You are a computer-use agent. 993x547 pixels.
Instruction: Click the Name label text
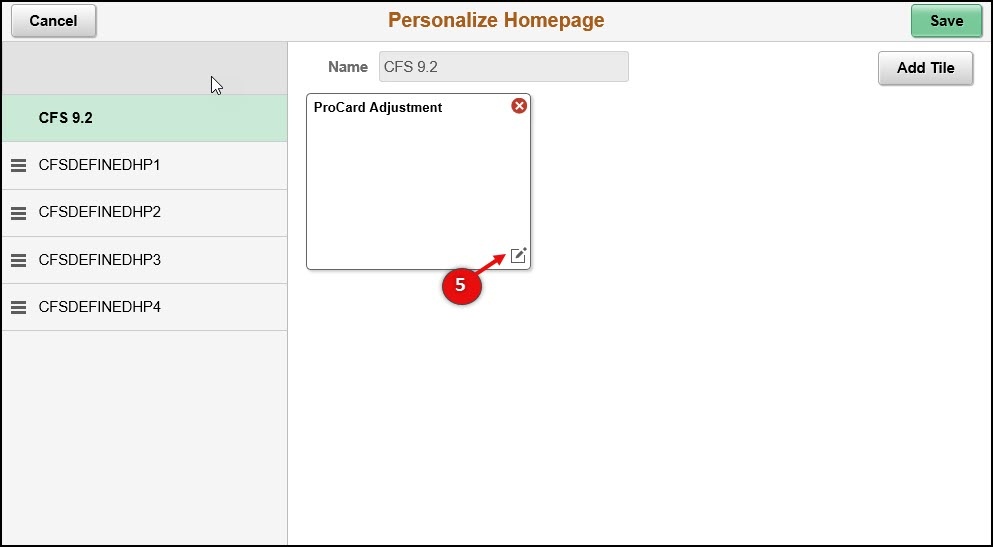(348, 67)
